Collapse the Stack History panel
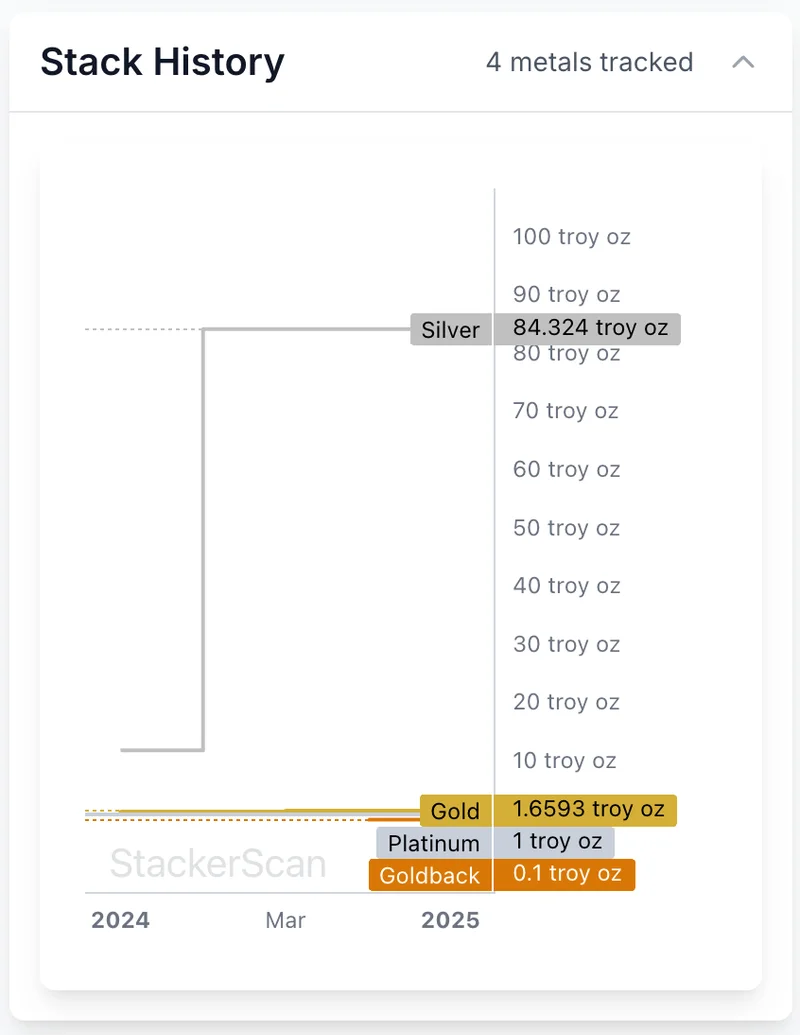Screen dimensions: 800x1035 (744, 61)
